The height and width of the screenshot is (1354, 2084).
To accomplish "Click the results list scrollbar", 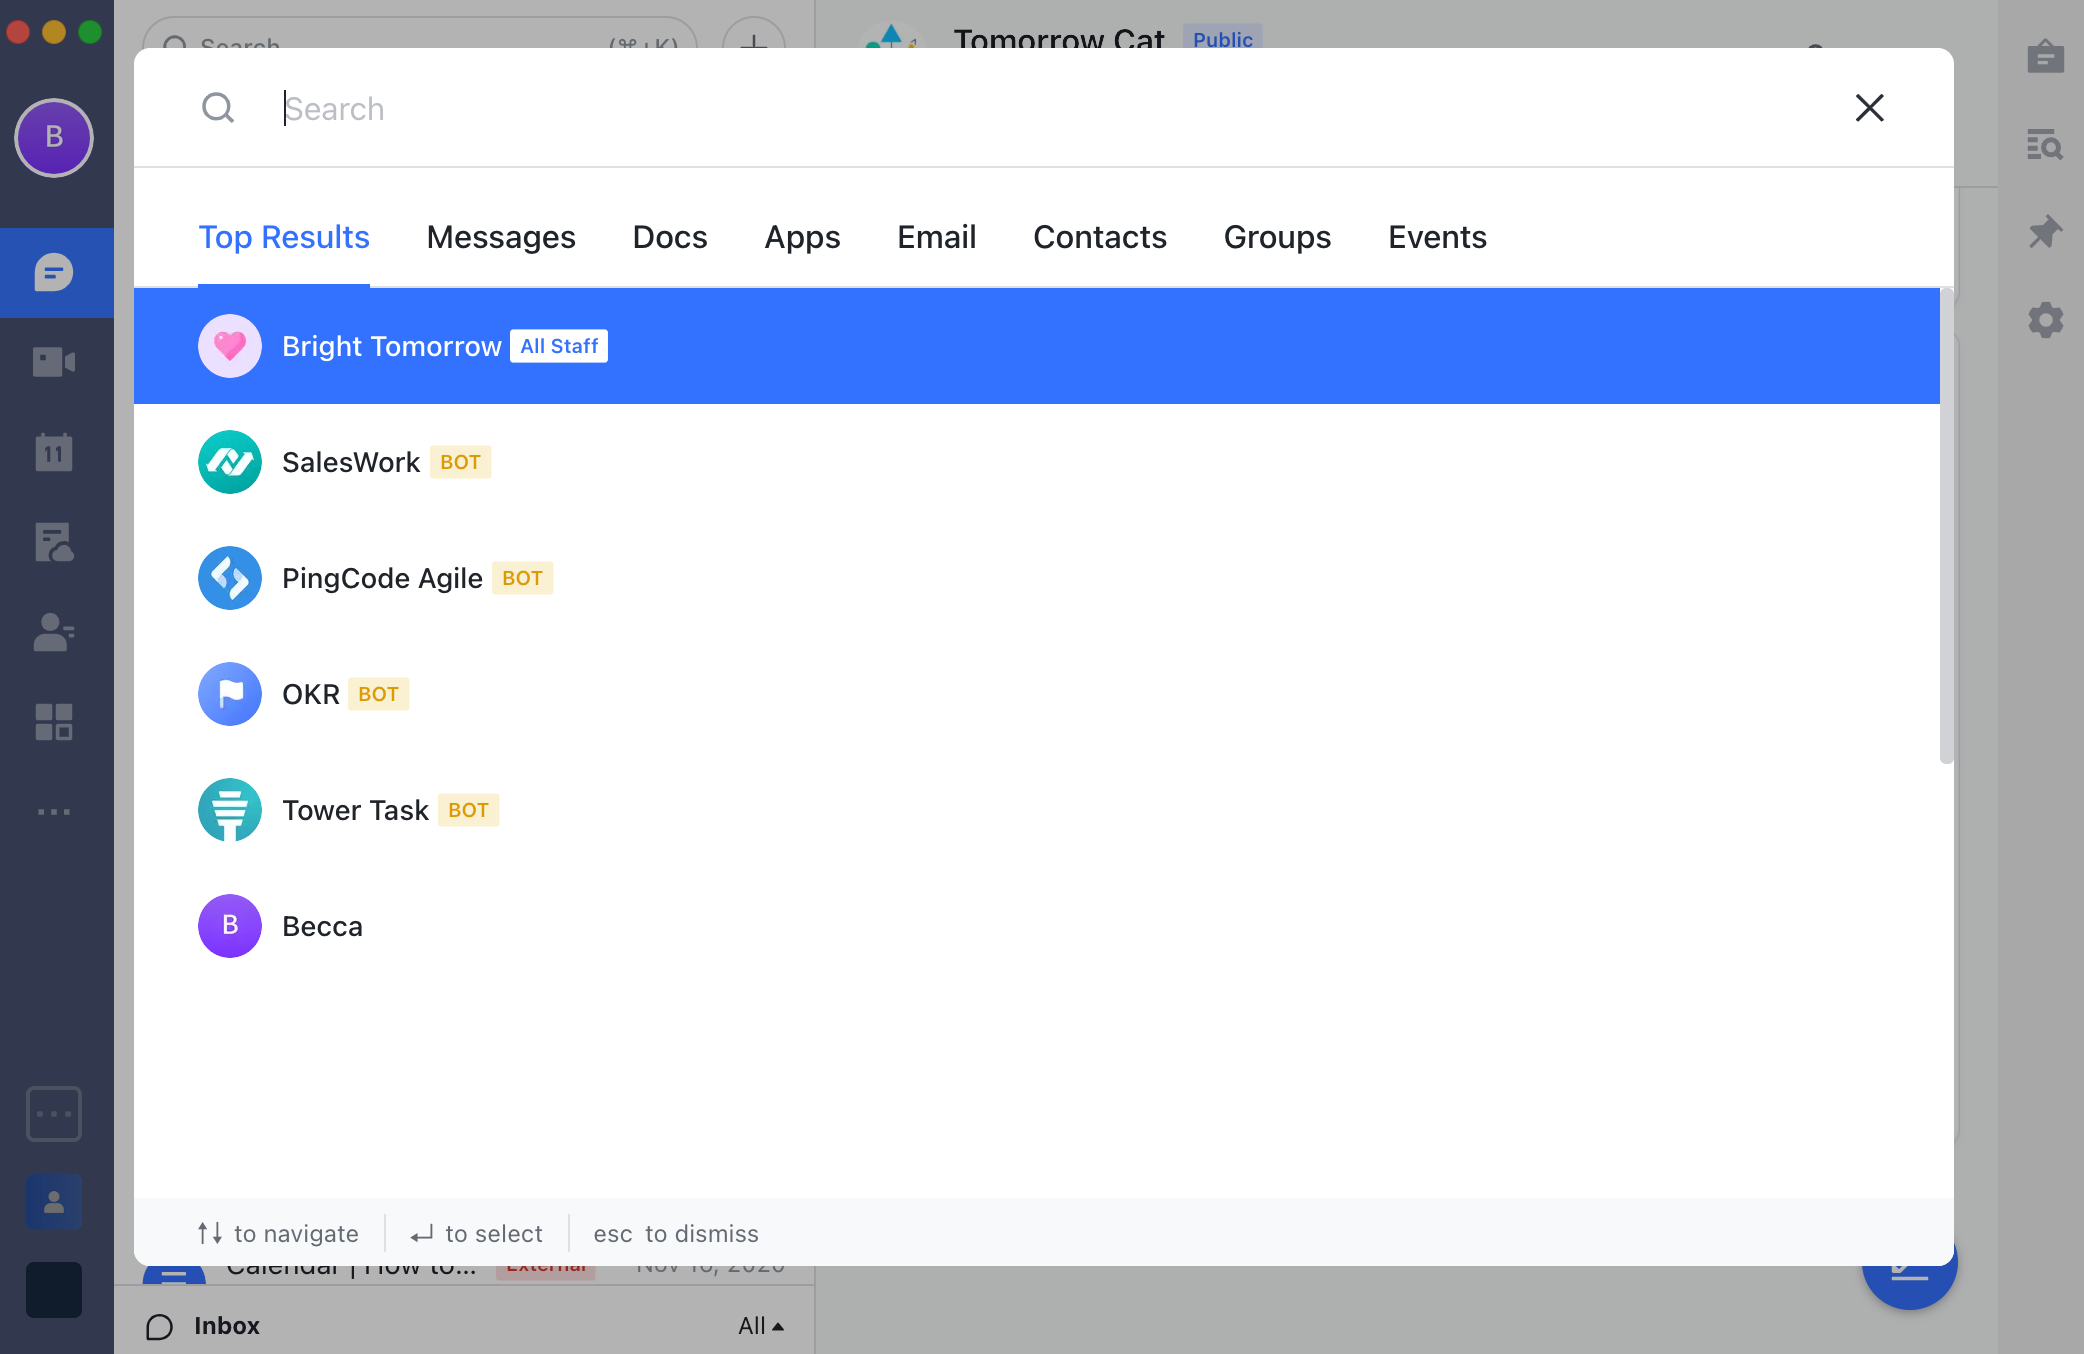I will point(1946,526).
